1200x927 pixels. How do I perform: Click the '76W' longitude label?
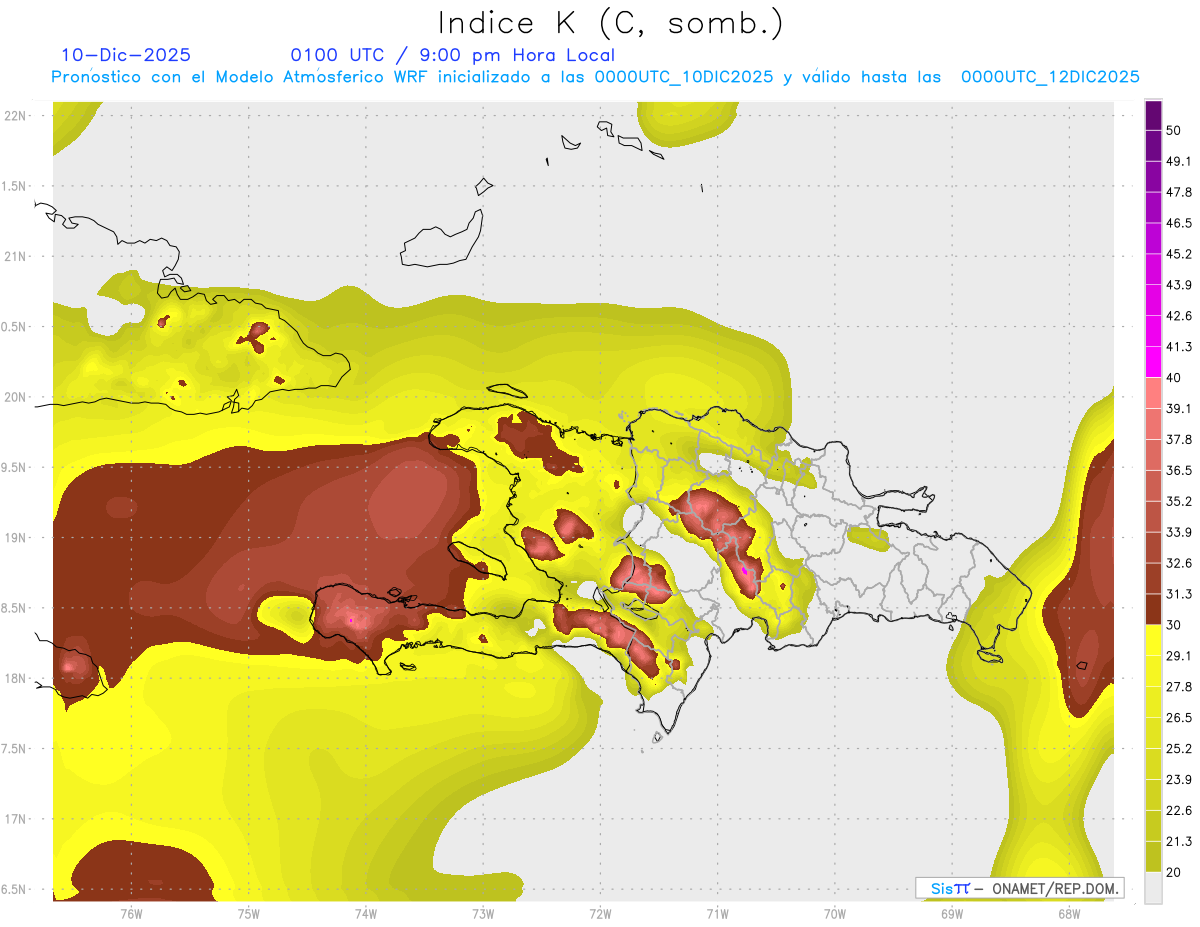coord(131,914)
